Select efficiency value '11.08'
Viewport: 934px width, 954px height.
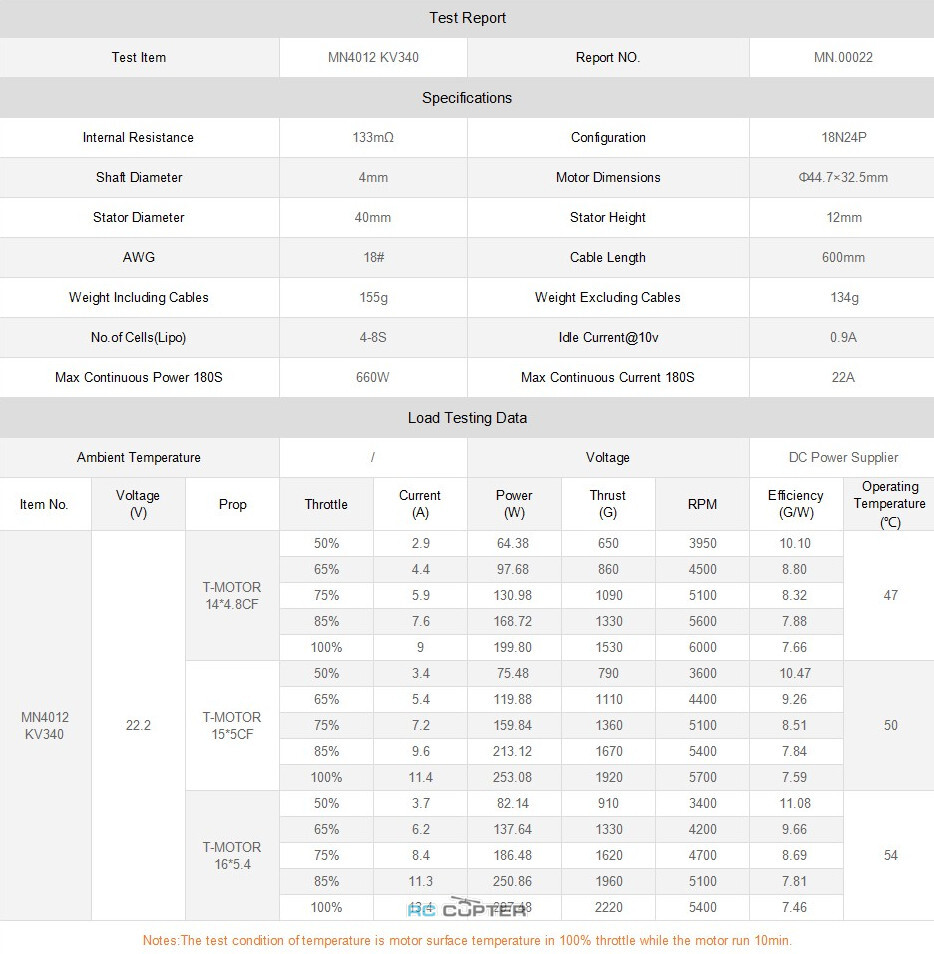pyautogui.click(x=795, y=804)
